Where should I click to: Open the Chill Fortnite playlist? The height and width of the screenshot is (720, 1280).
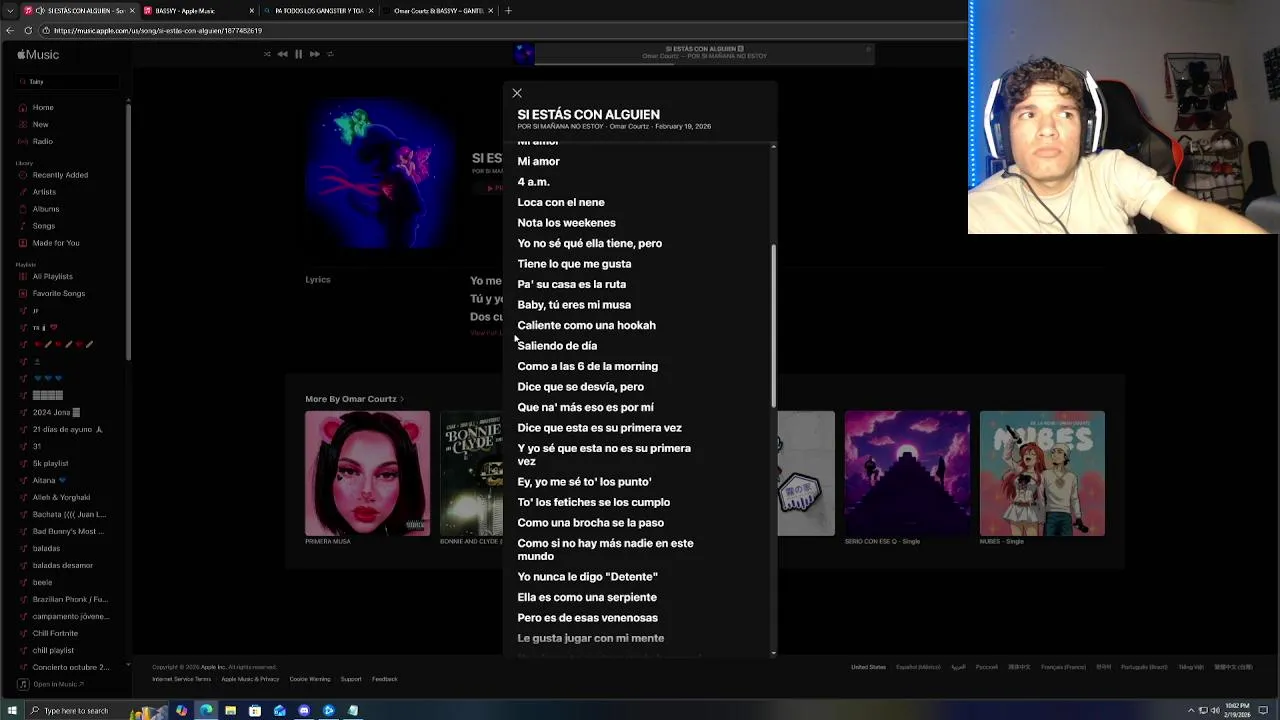[x=55, y=633]
